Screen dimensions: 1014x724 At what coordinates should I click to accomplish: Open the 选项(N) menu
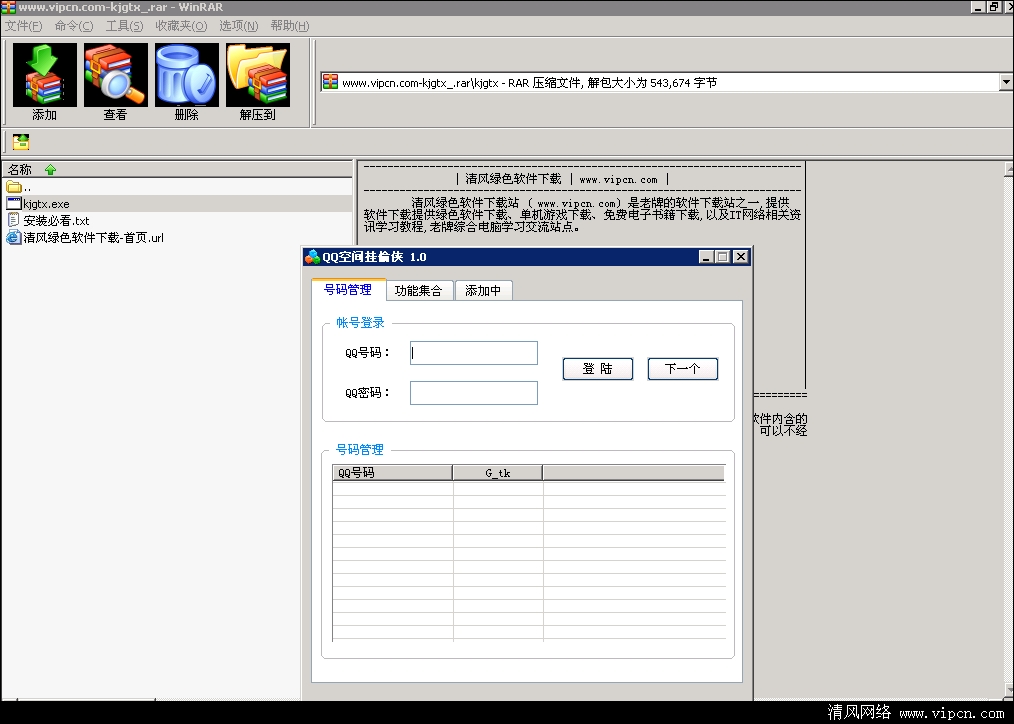pyautogui.click(x=239, y=26)
